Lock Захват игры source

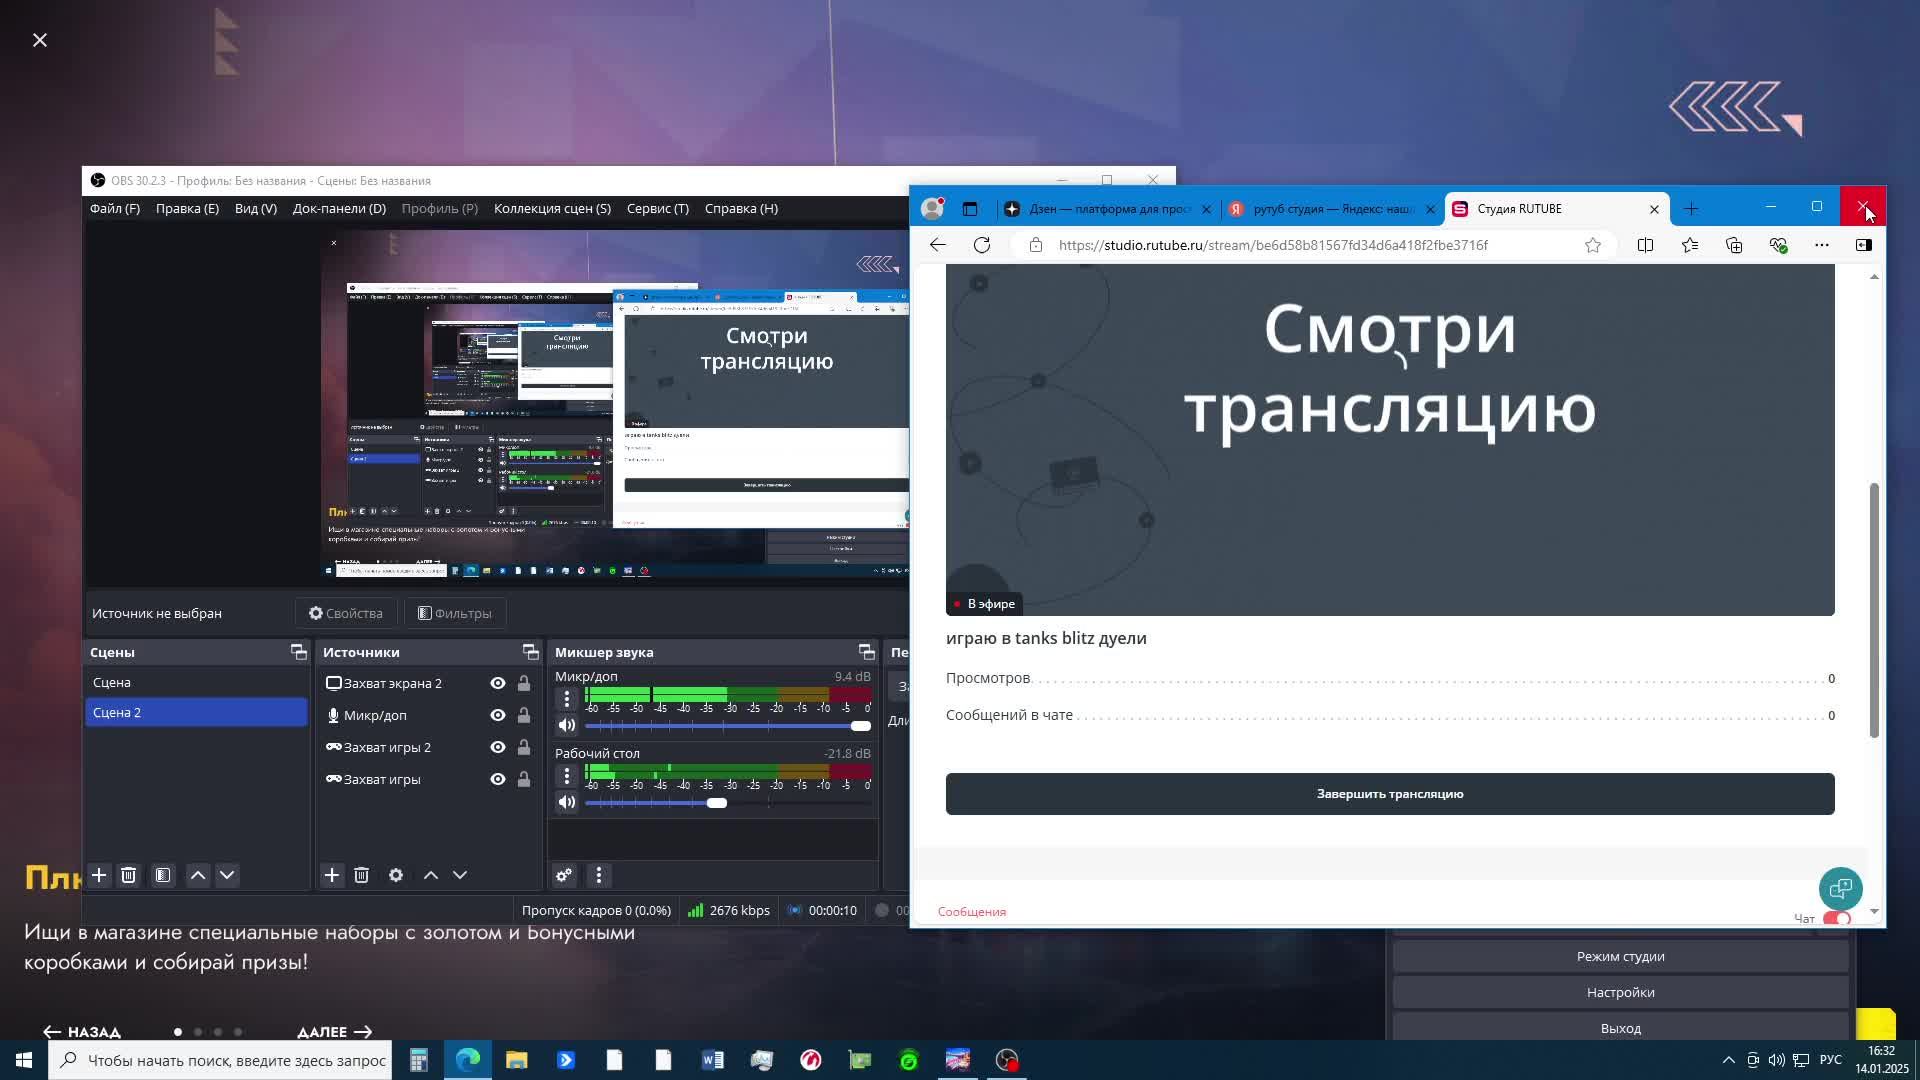point(523,779)
